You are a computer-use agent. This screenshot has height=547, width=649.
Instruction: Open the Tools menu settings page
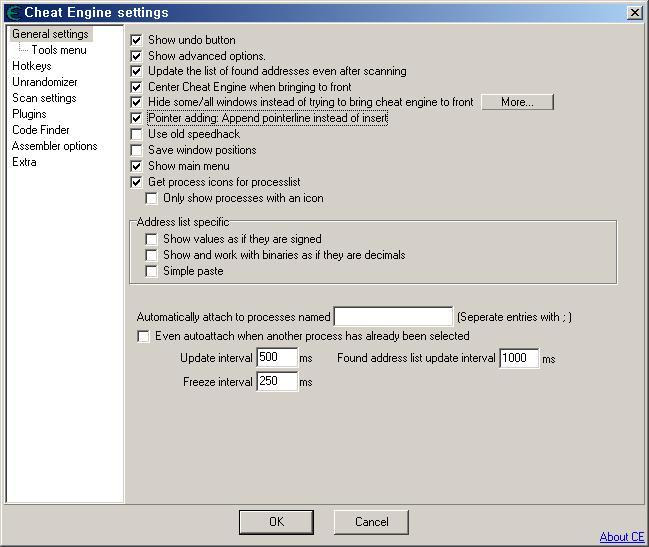pyautogui.click(x=59, y=50)
